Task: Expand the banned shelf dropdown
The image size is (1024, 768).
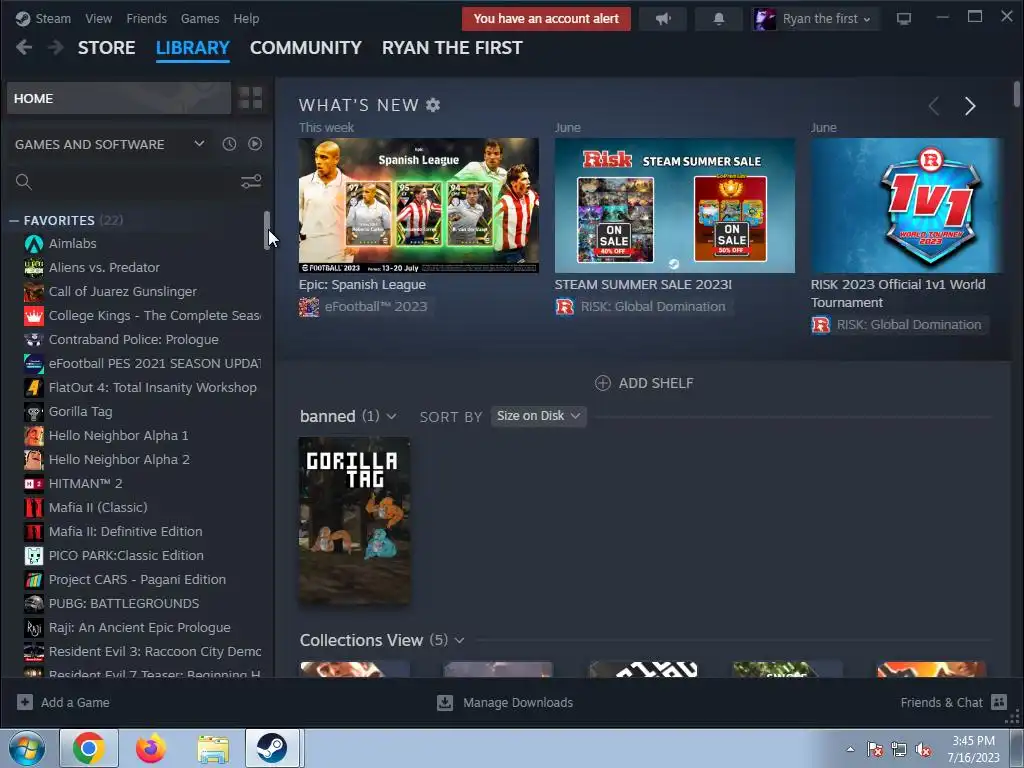Action: click(x=391, y=417)
